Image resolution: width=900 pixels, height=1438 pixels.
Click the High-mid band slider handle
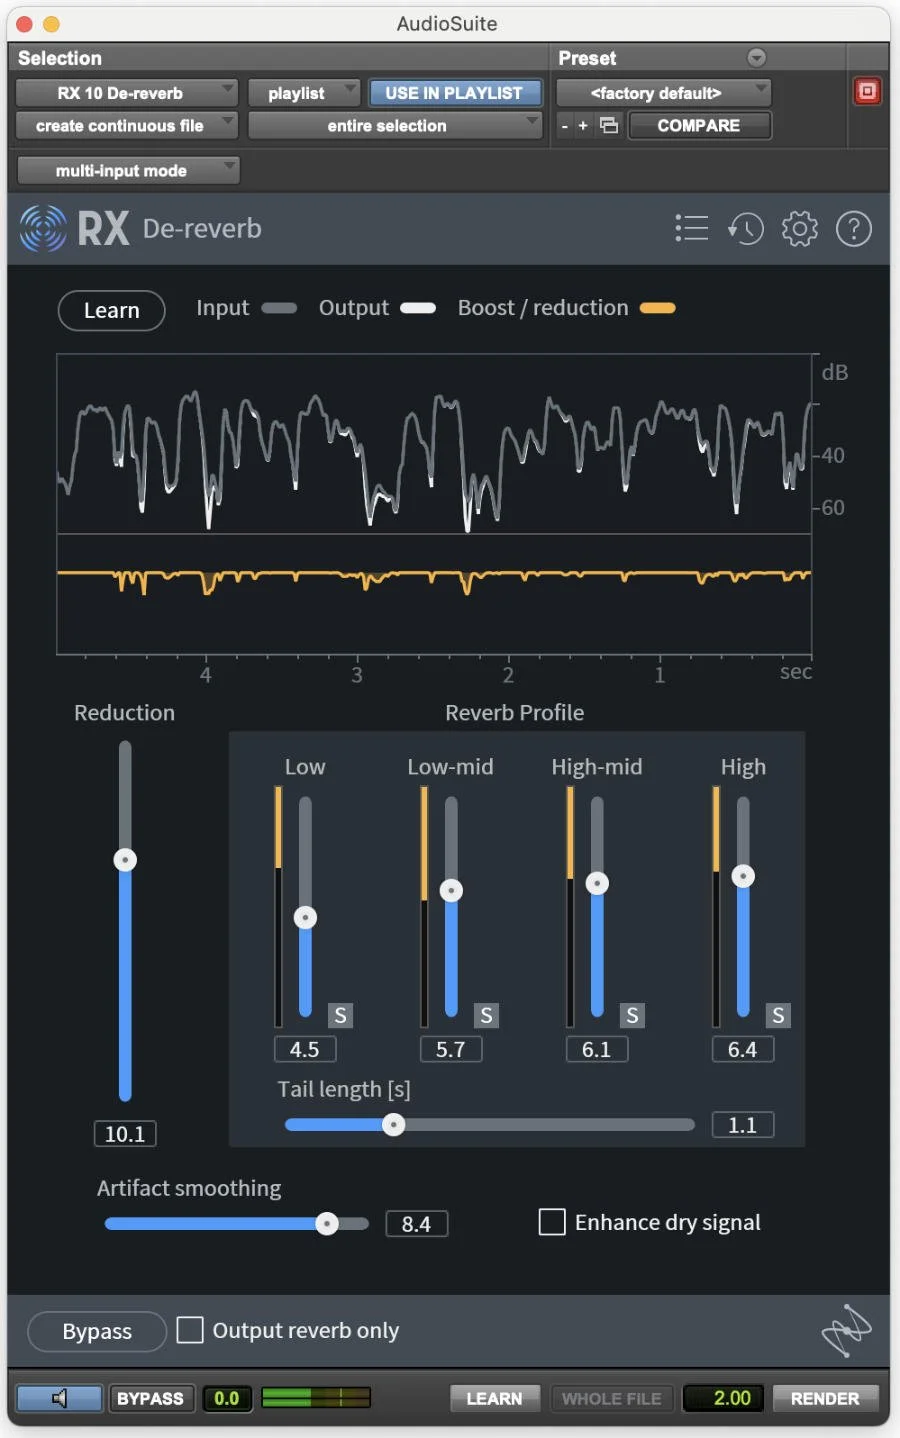pos(597,883)
